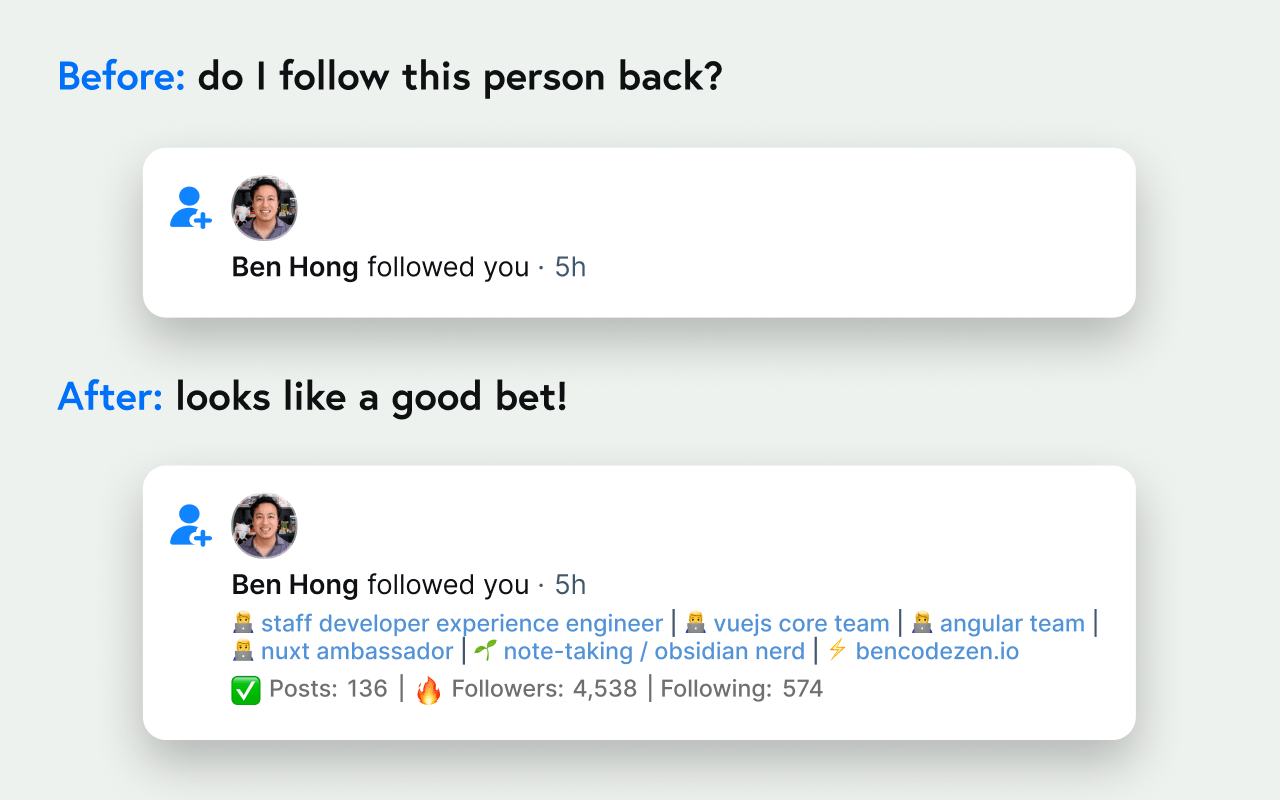
Task: Open the staff developer experience engineer link
Action: (x=462, y=624)
